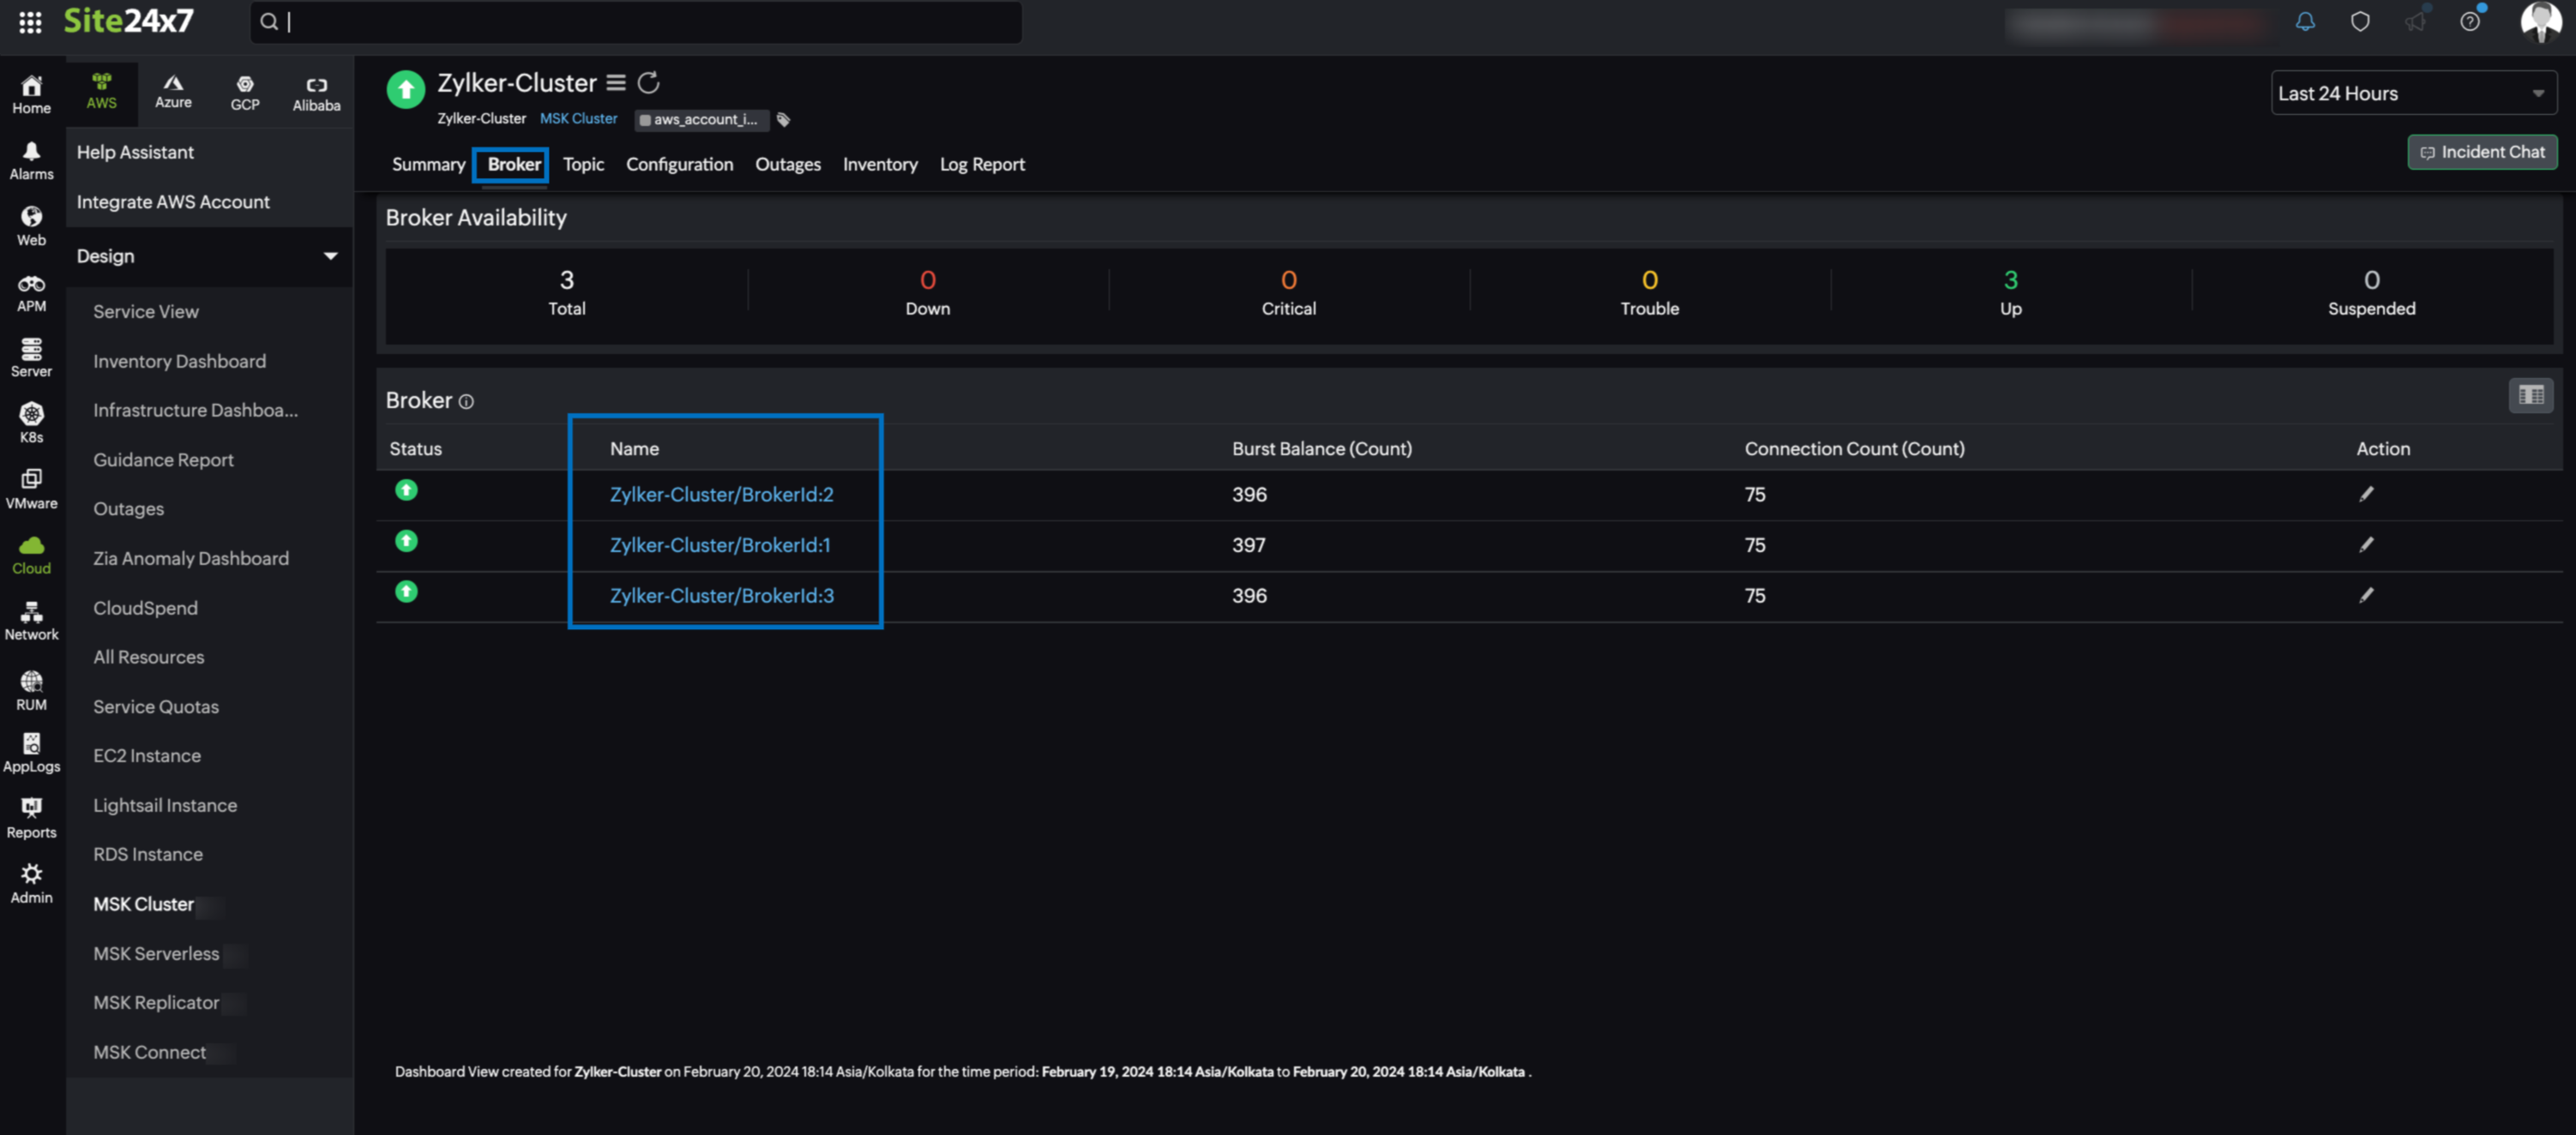Image resolution: width=2576 pixels, height=1135 pixels.
Task: Click the Incident Chat button
Action: (x=2481, y=151)
